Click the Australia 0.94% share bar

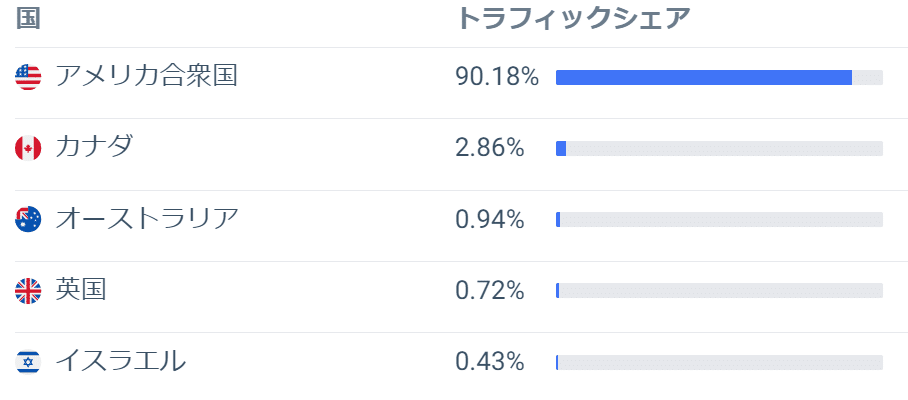click(x=719, y=220)
